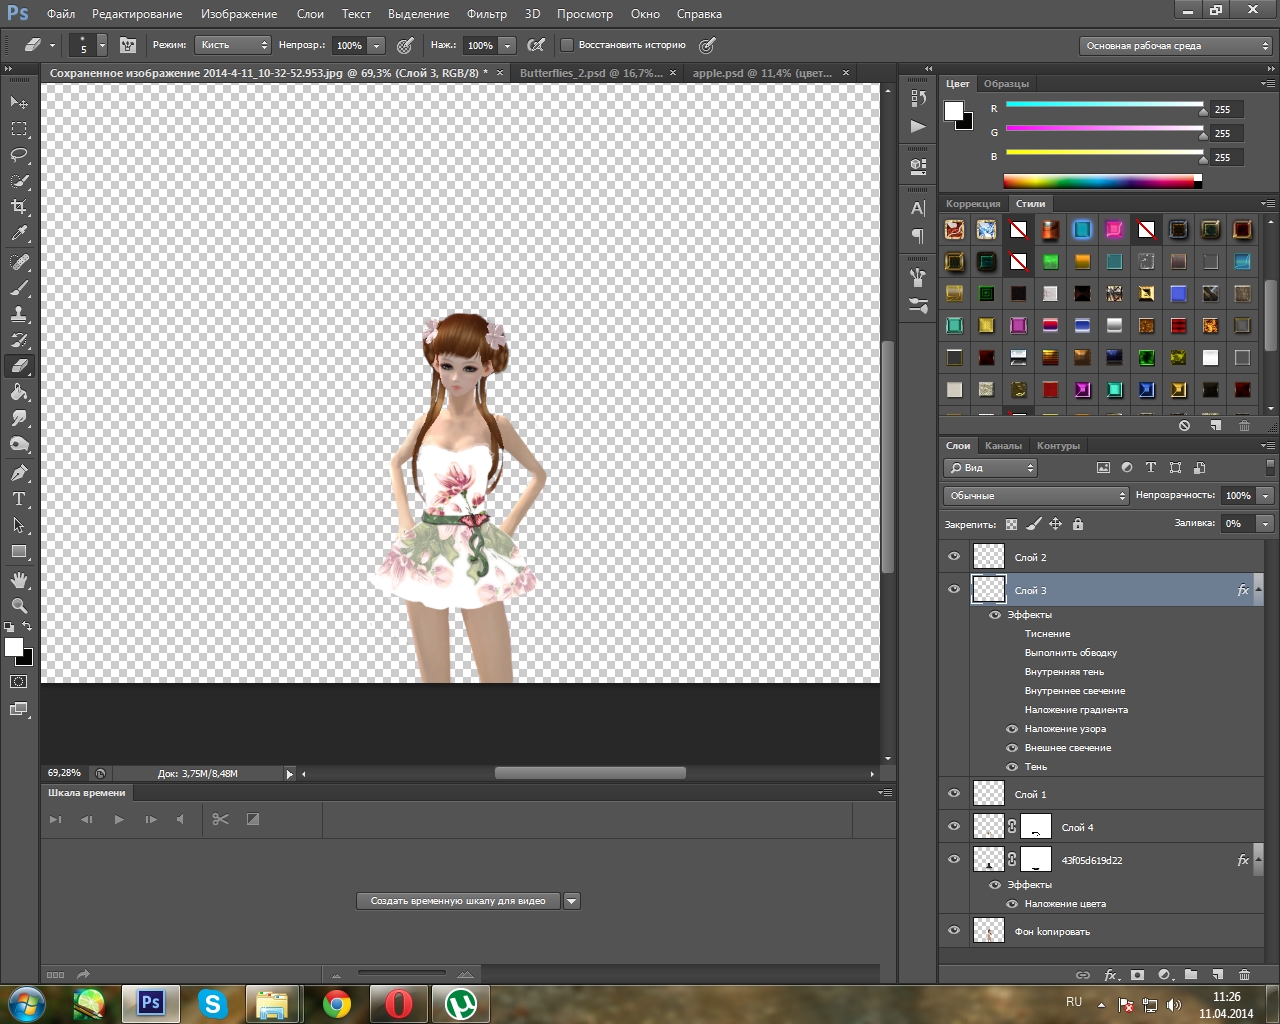Select the Lasso tool
Image resolution: width=1280 pixels, height=1024 pixels.
click(x=19, y=155)
